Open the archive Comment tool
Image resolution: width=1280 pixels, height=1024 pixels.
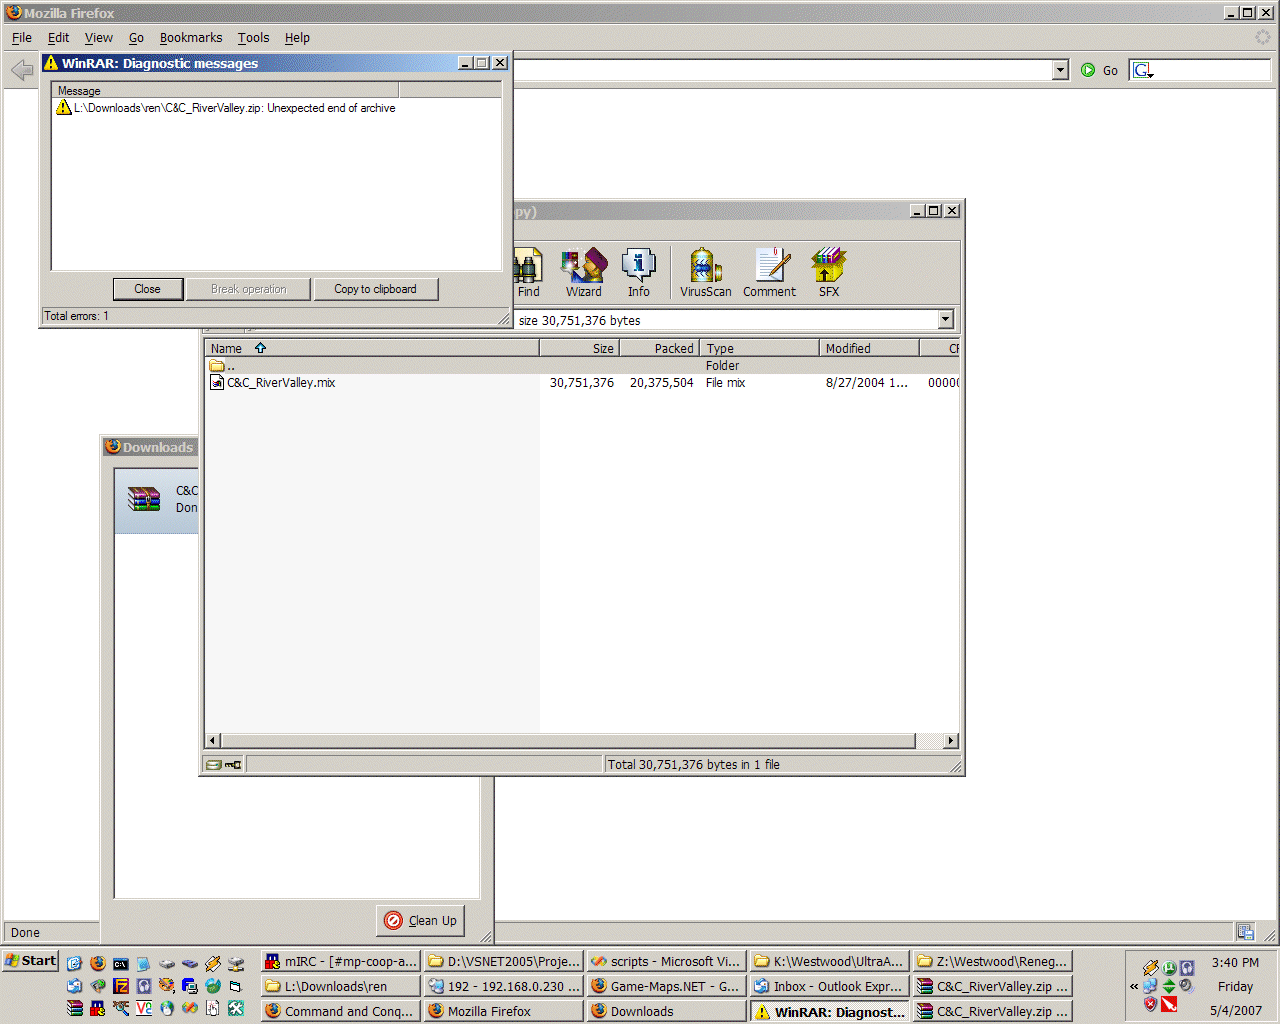(x=769, y=273)
